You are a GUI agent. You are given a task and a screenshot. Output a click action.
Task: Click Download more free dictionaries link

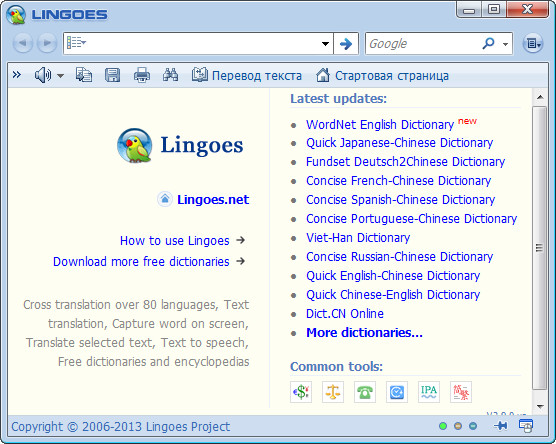pyautogui.click(x=141, y=261)
